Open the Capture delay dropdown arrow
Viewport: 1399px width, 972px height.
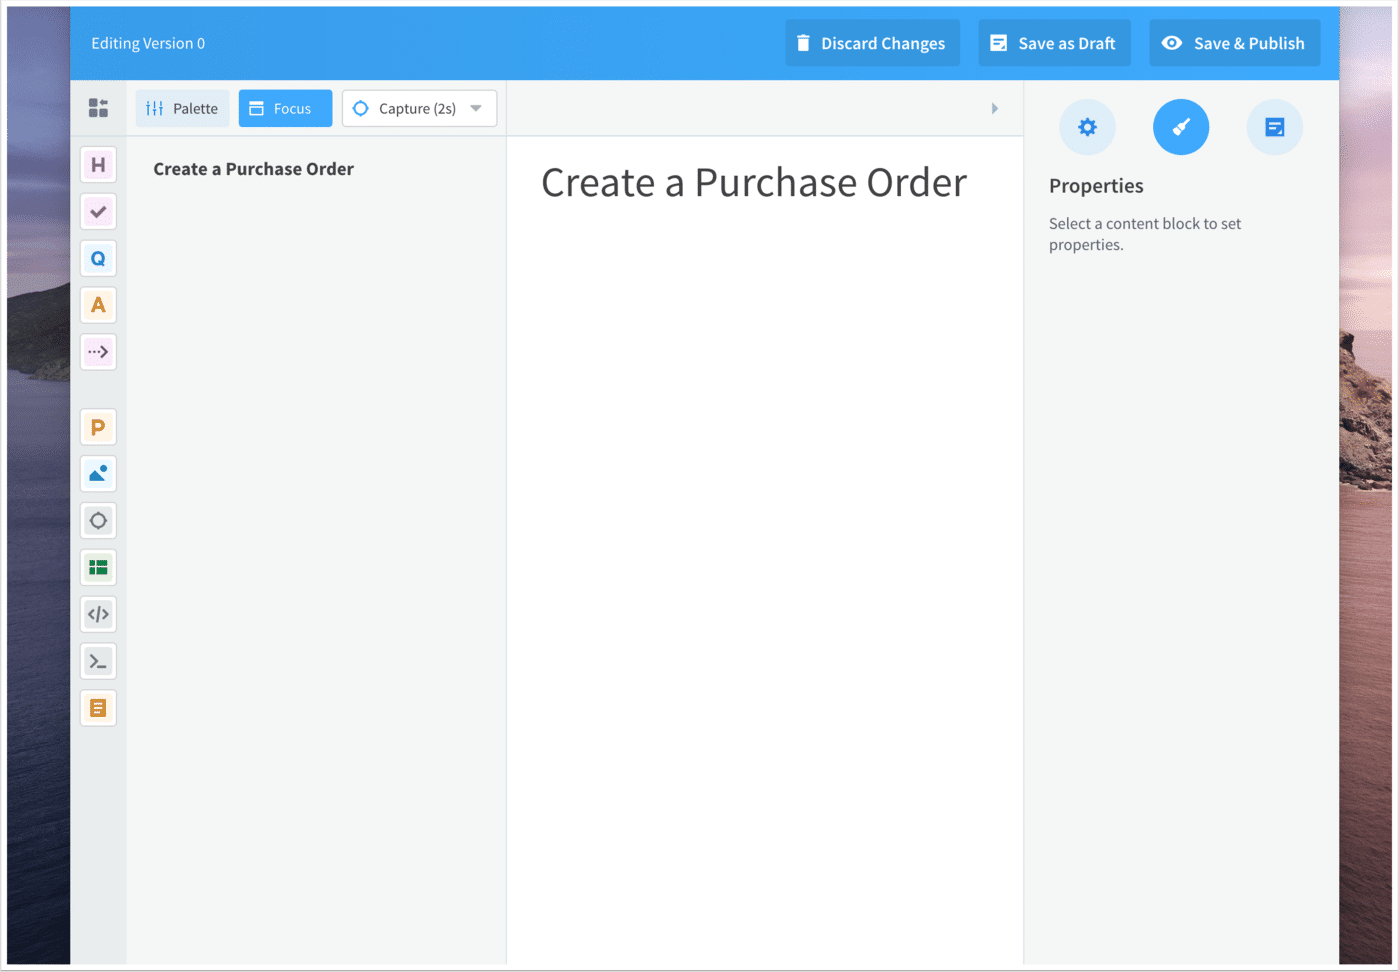tap(477, 108)
